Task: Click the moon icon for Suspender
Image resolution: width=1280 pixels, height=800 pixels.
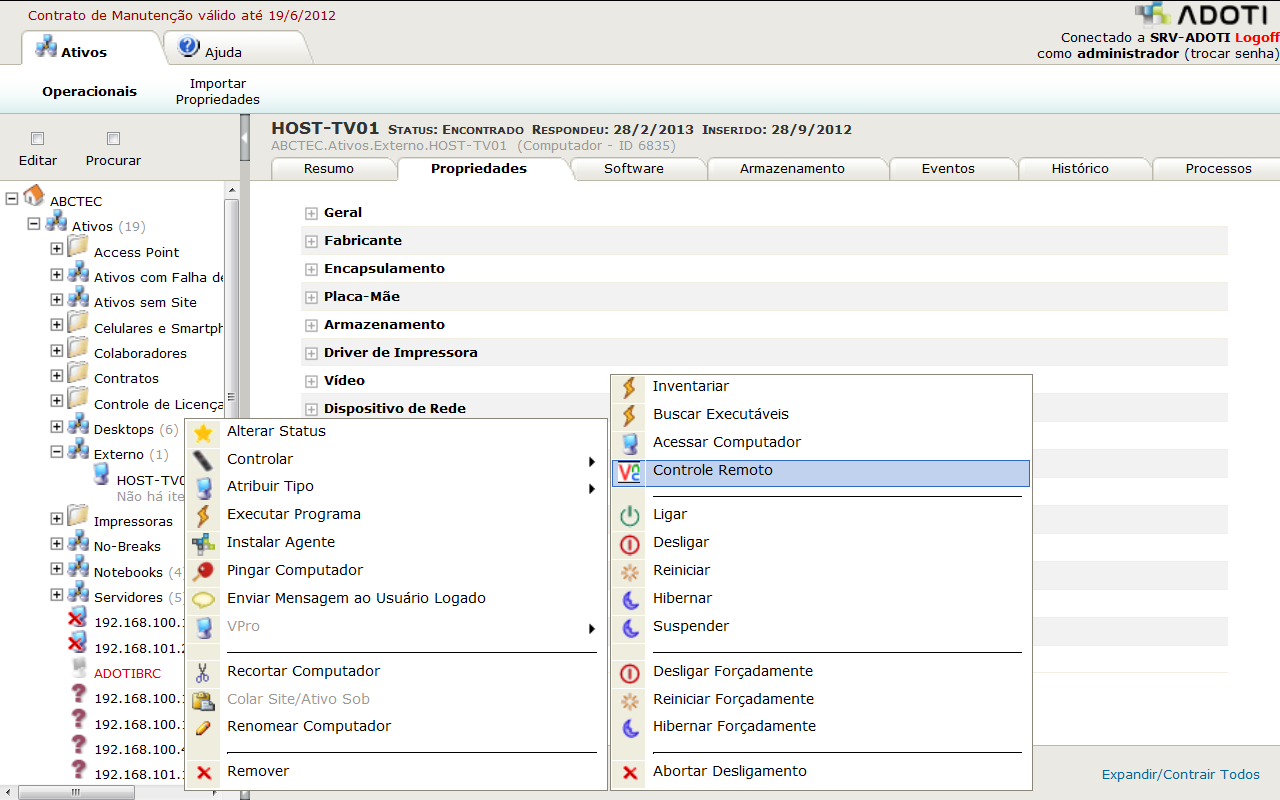Action: click(x=630, y=629)
